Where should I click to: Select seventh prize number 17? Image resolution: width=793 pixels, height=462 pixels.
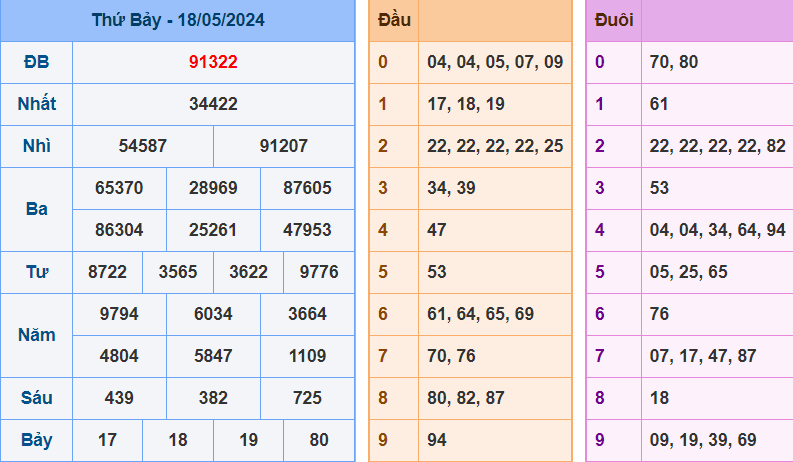pyautogui.click(x=107, y=440)
